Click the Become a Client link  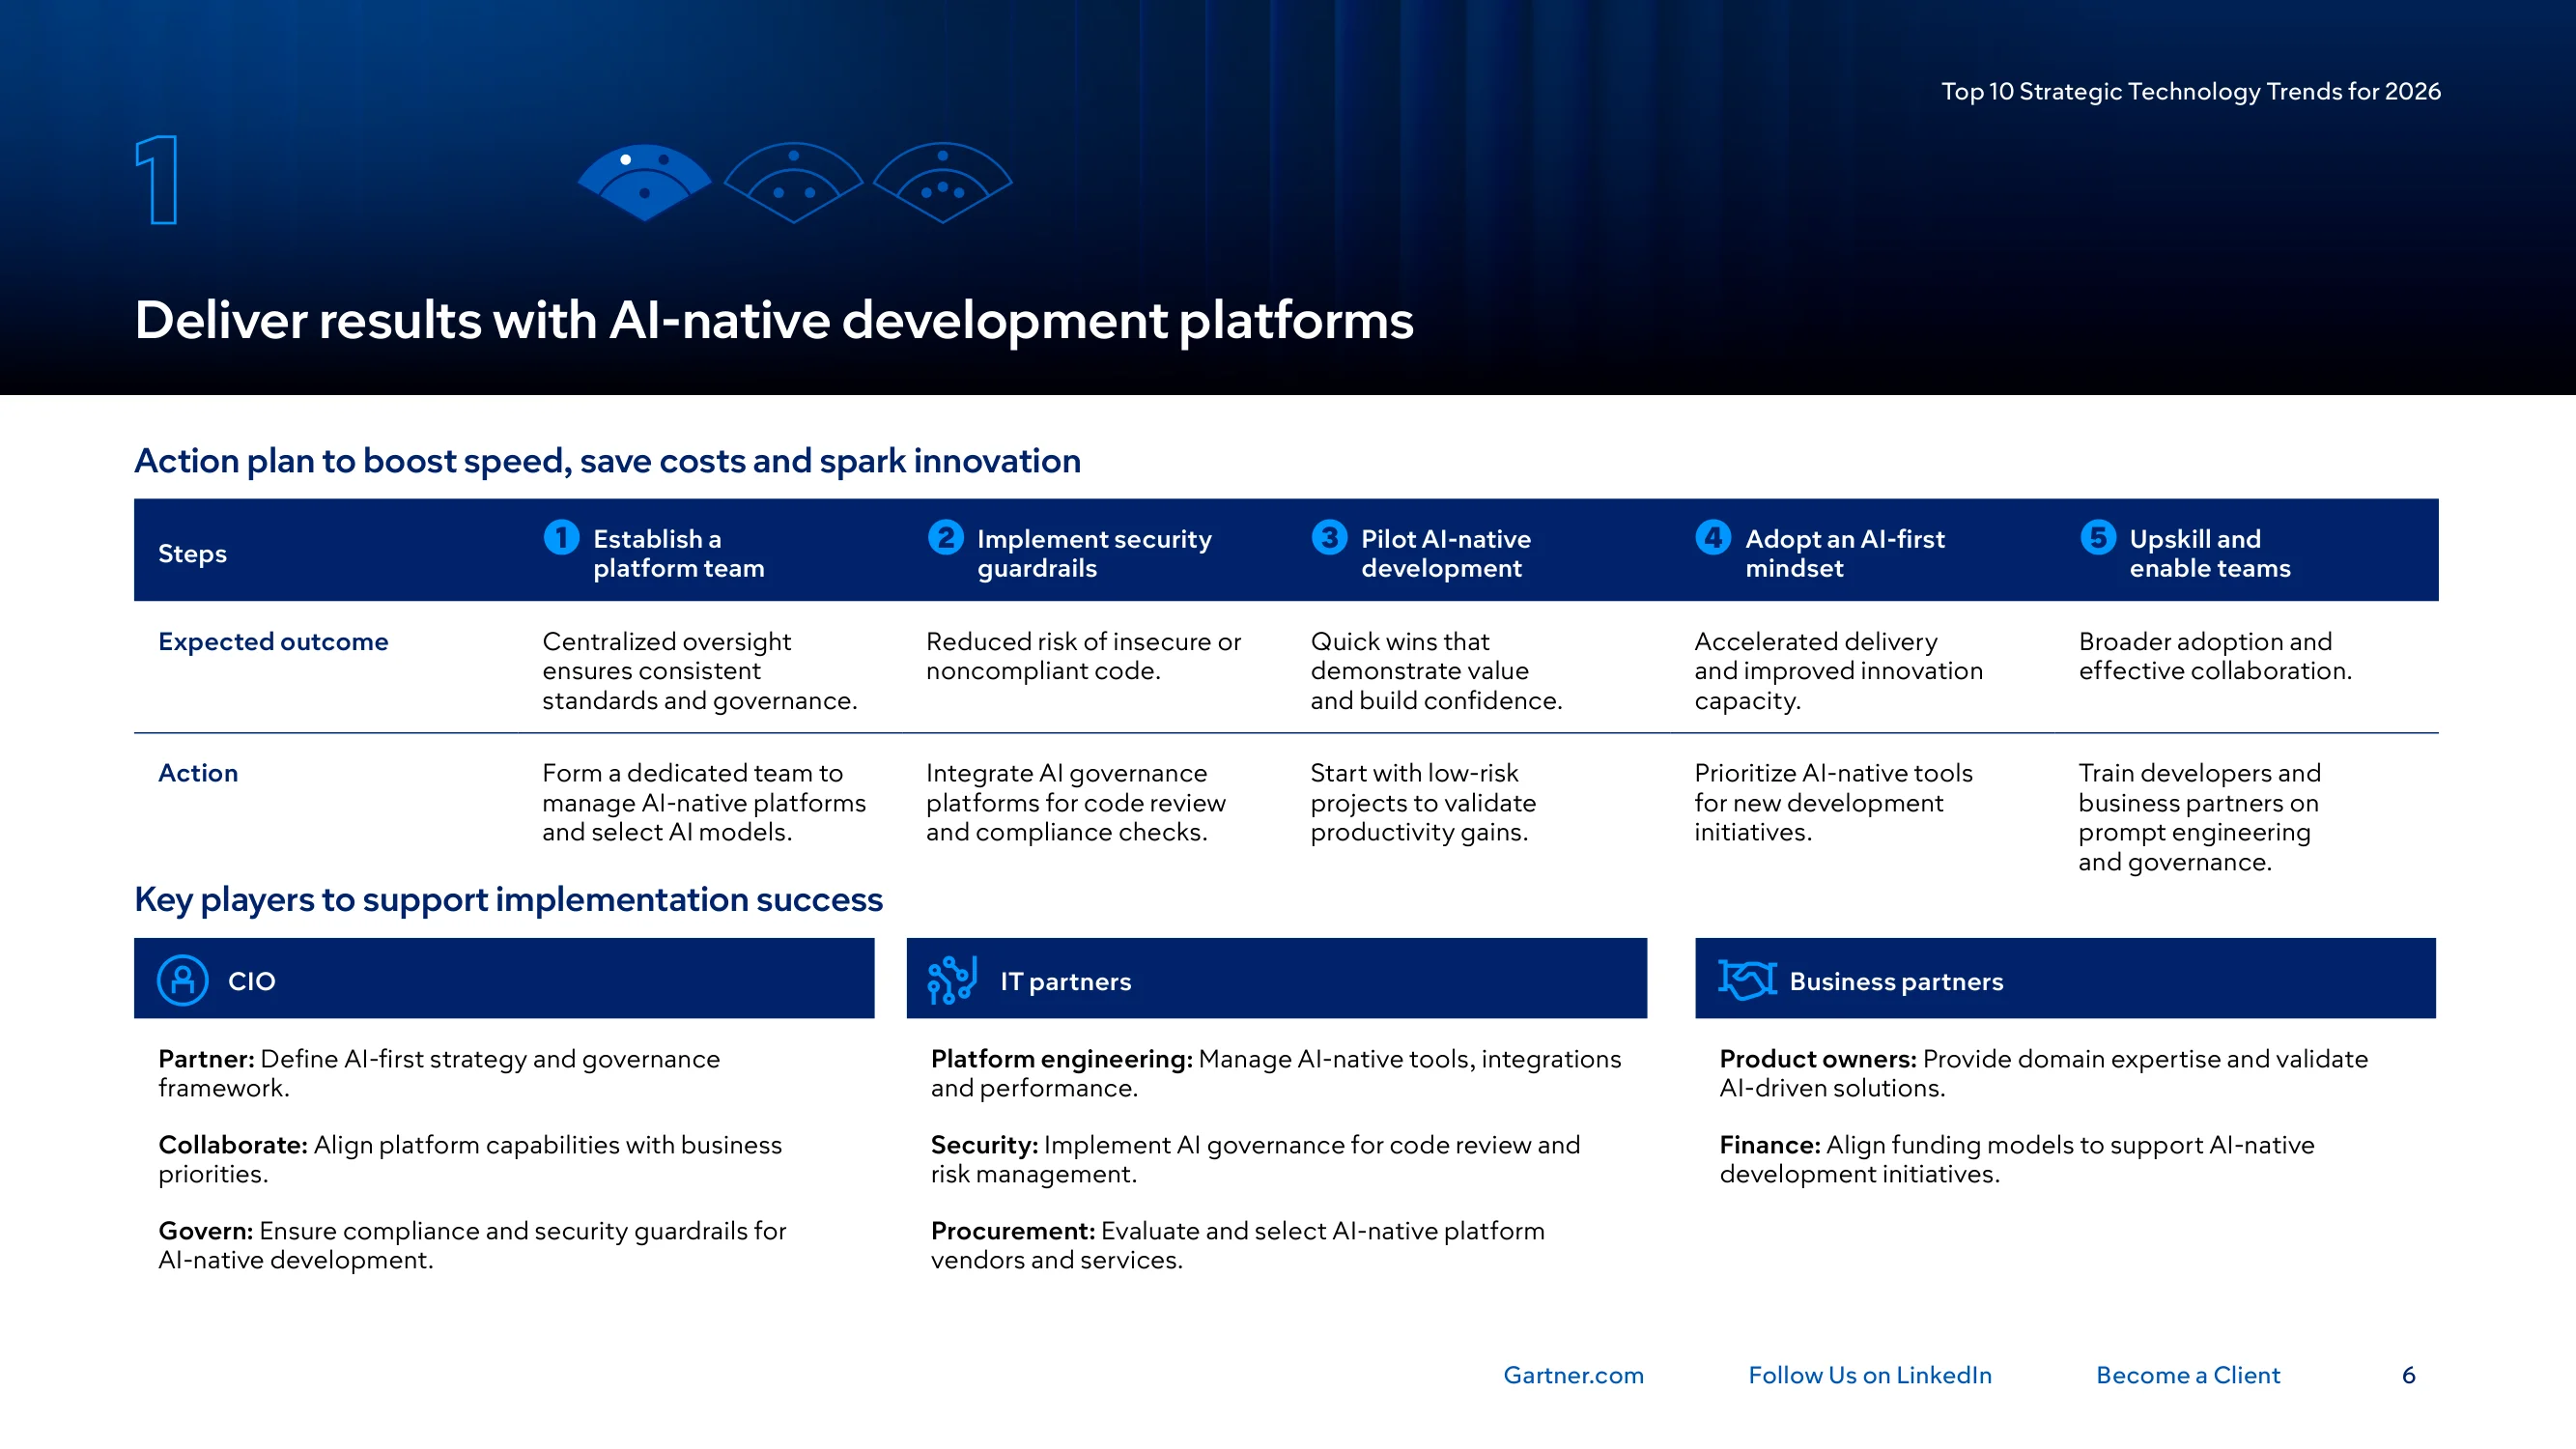pyautogui.click(x=2188, y=1375)
